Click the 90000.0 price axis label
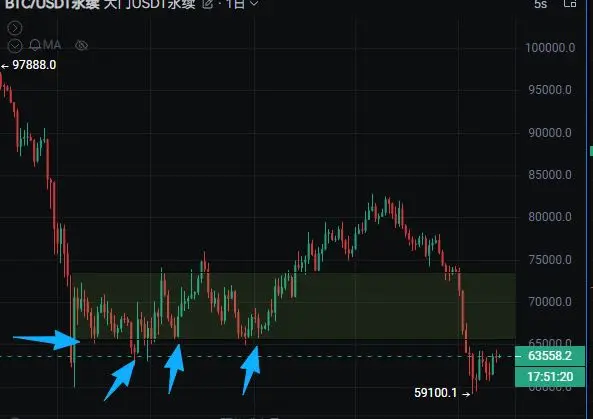The height and width of the screenshot is (419, 593). 550,133
